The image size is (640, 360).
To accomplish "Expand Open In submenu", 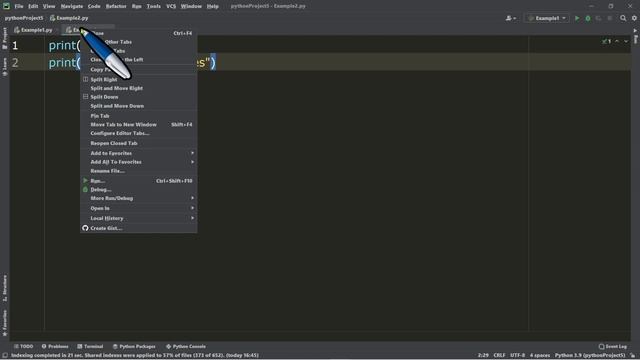I will tap(139, 208).
